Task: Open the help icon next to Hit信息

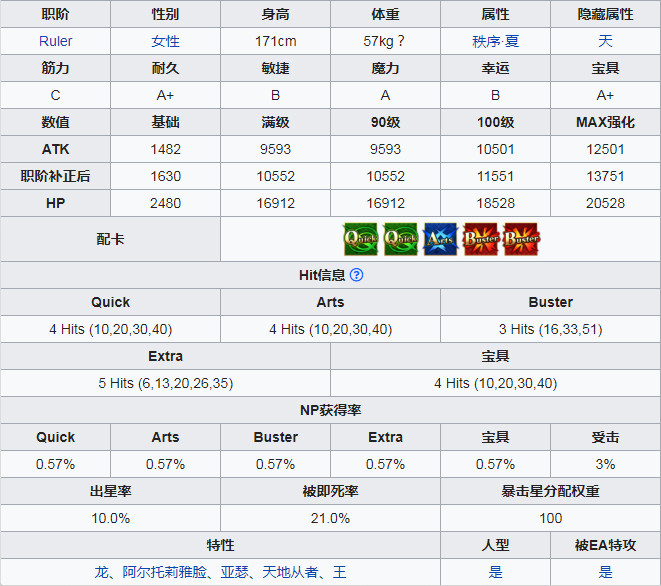Action: point(357,275)
